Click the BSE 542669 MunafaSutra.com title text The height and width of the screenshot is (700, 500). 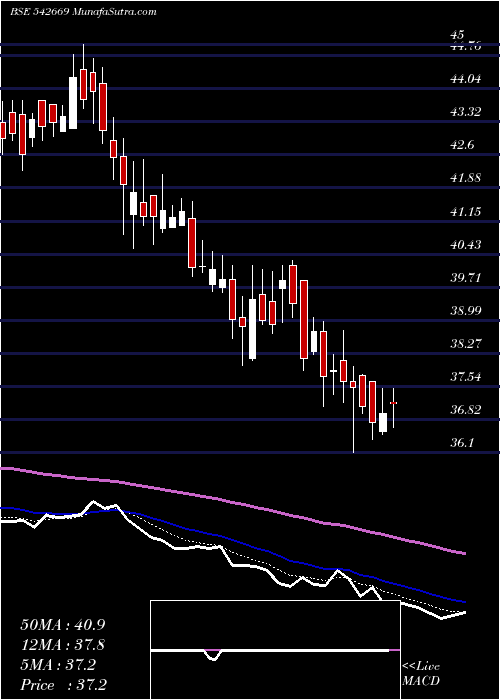[x=83, y=12]
